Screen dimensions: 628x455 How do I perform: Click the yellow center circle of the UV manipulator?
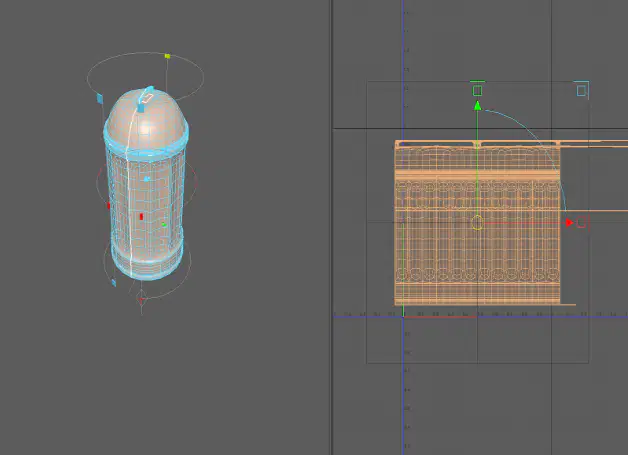(477, 223)
